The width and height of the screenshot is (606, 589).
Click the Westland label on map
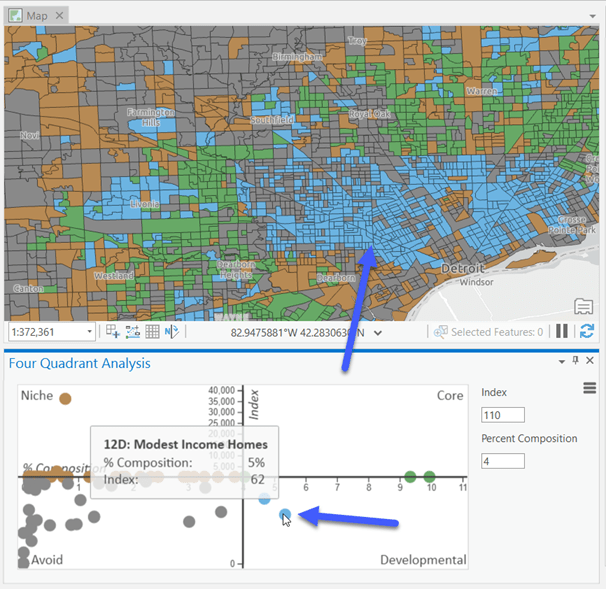114,276
